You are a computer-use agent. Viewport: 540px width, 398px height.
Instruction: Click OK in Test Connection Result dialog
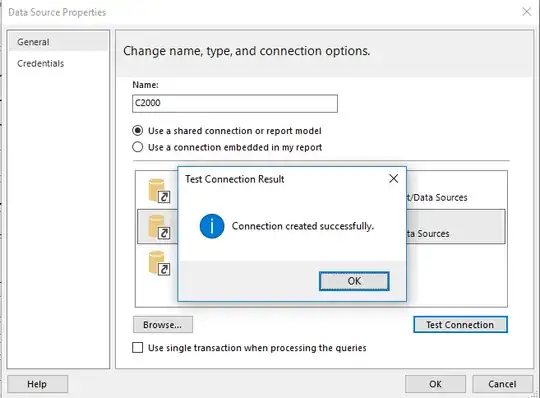tap(354, 281)
